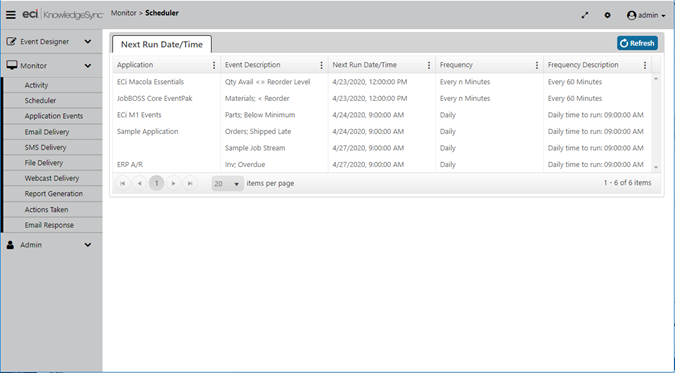
Task: Sort by Next Run Date/Time column header
Action: (365, 65)
